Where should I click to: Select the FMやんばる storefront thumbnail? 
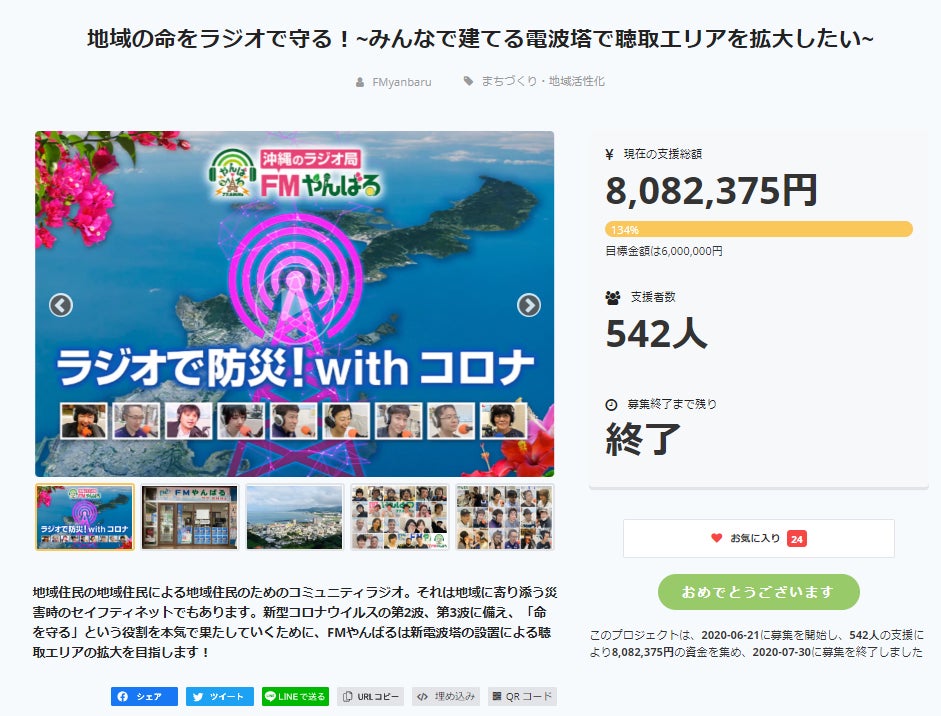coord(190,517)
